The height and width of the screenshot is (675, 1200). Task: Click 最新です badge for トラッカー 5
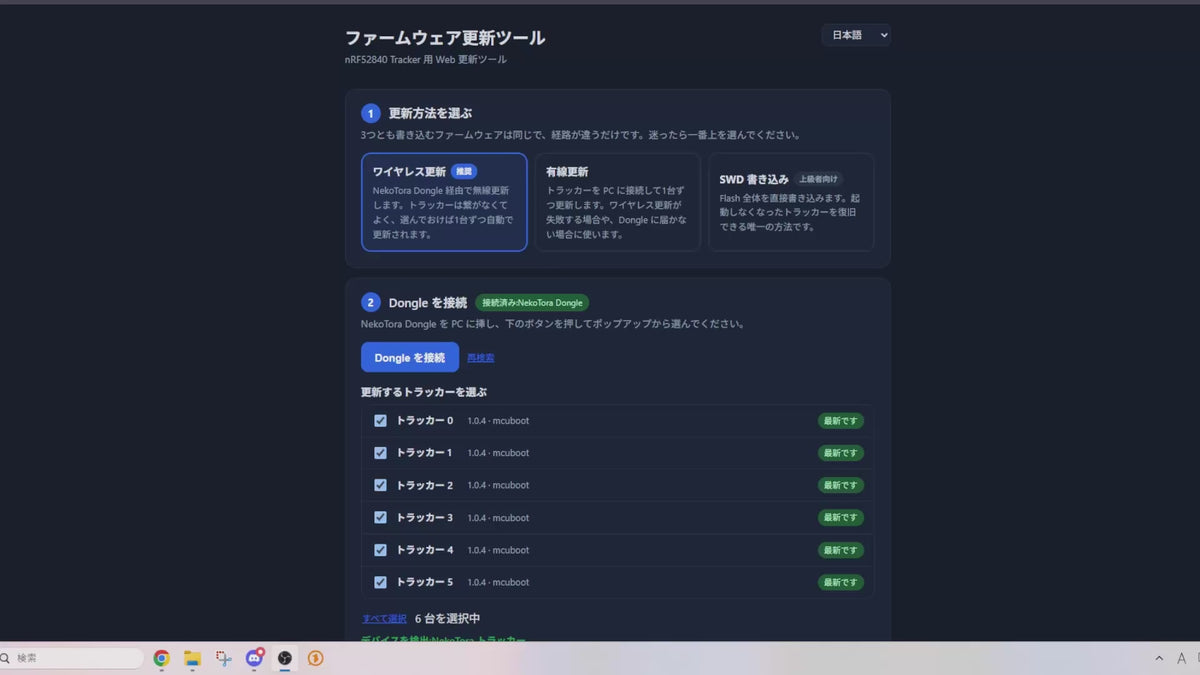point(841,582)
